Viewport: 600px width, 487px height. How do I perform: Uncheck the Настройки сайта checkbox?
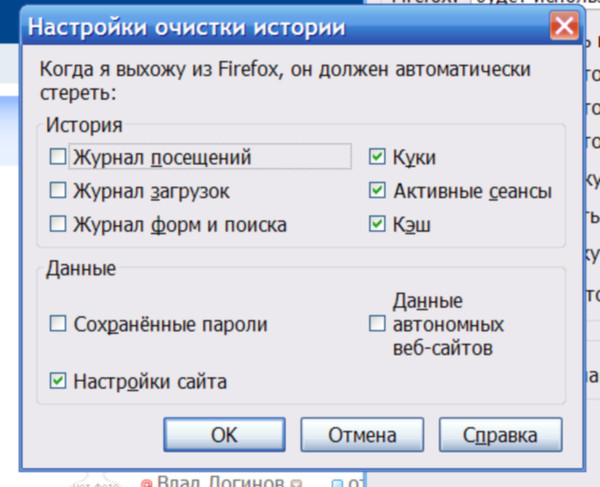58,381
